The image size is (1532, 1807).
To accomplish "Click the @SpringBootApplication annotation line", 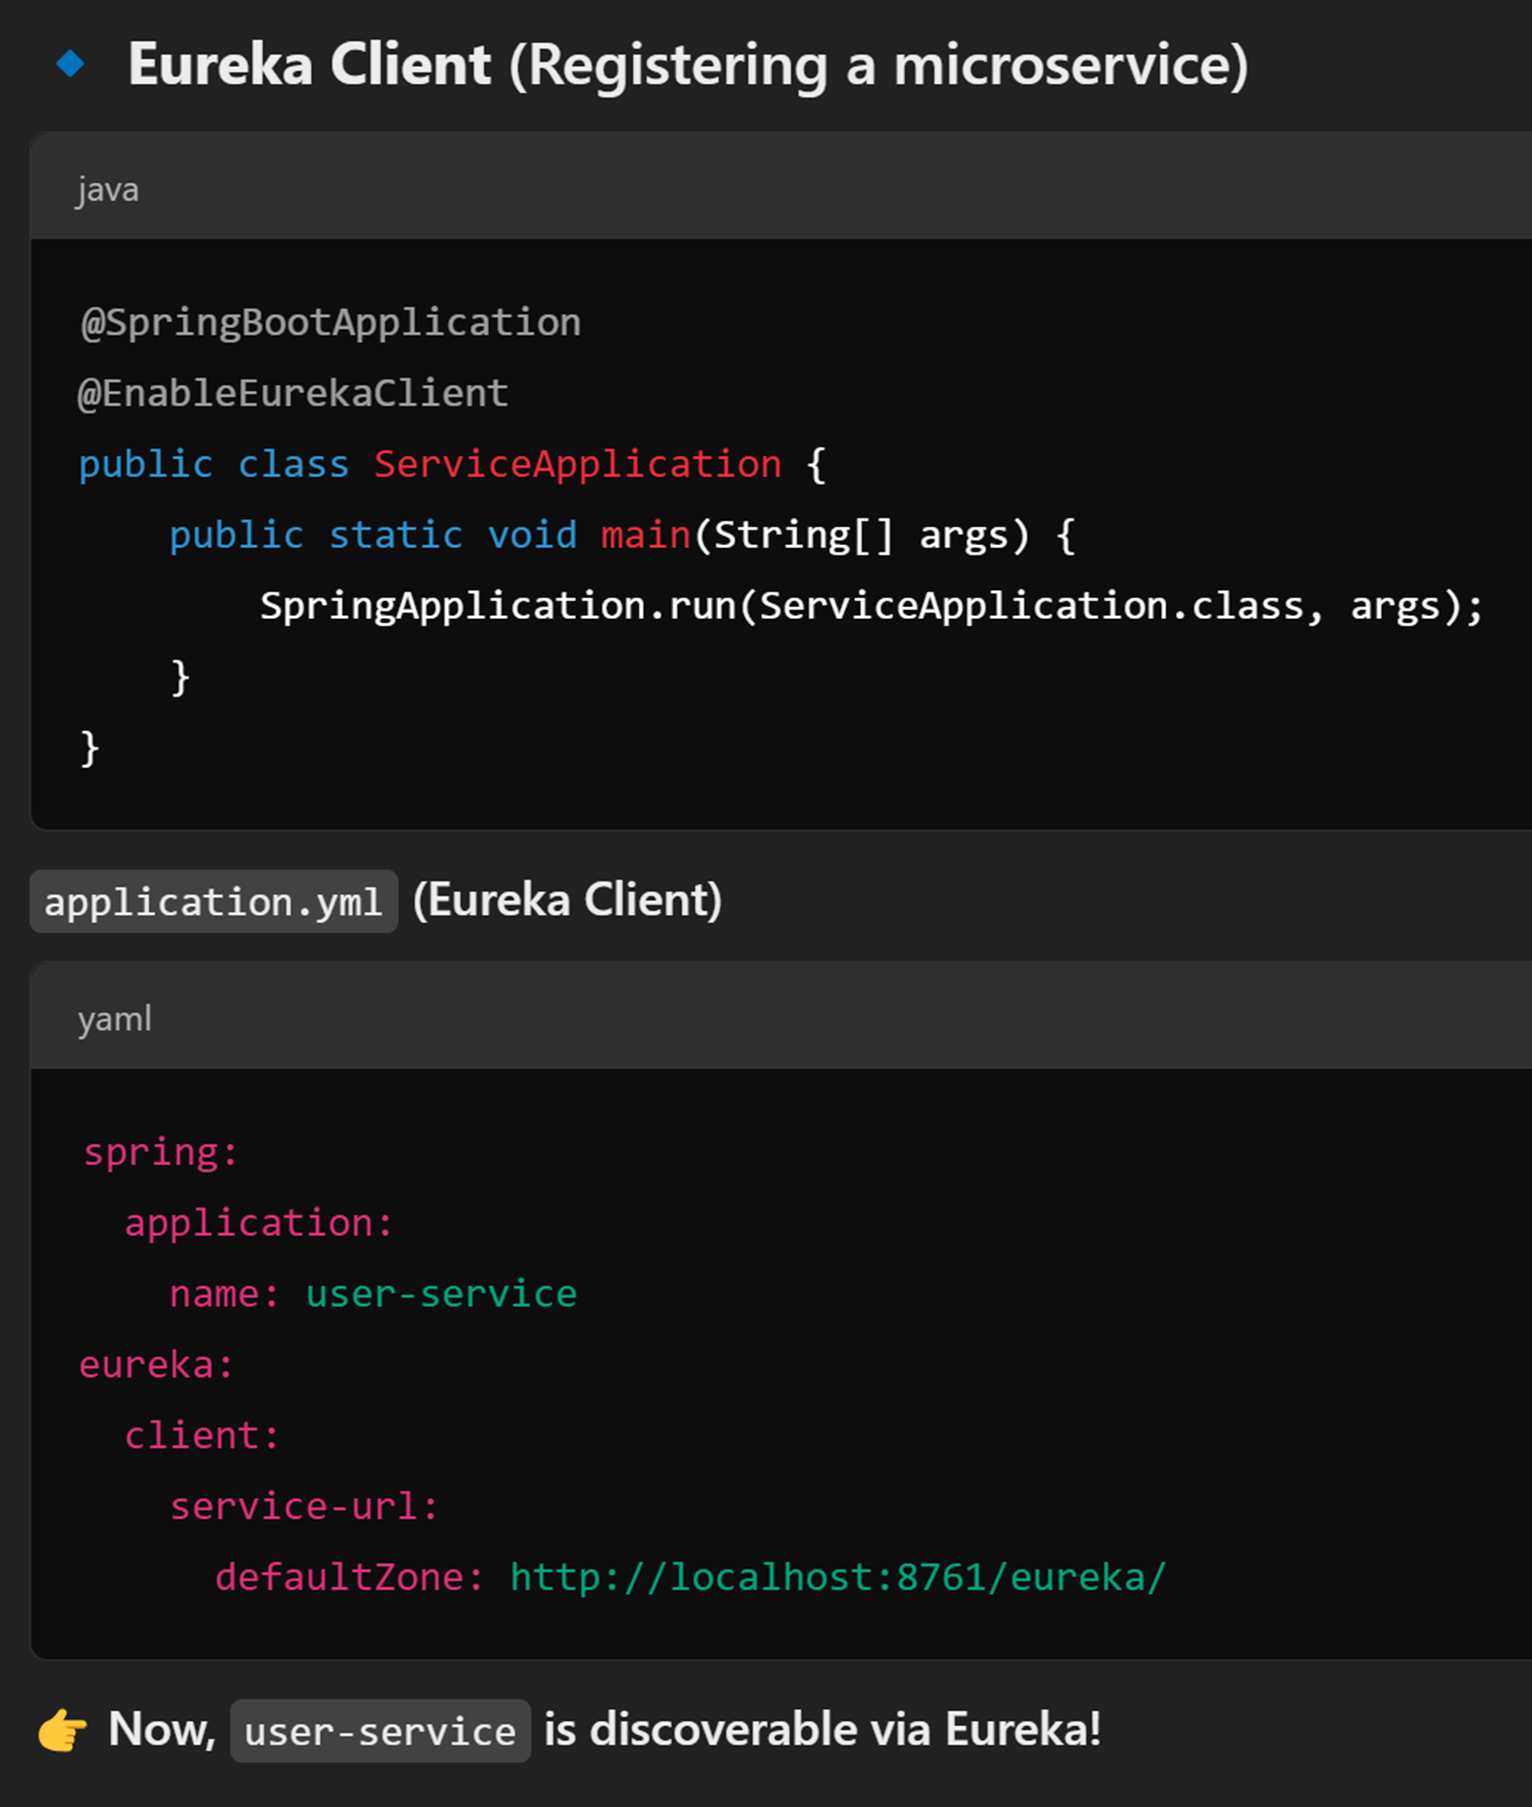I will point(331,323).
